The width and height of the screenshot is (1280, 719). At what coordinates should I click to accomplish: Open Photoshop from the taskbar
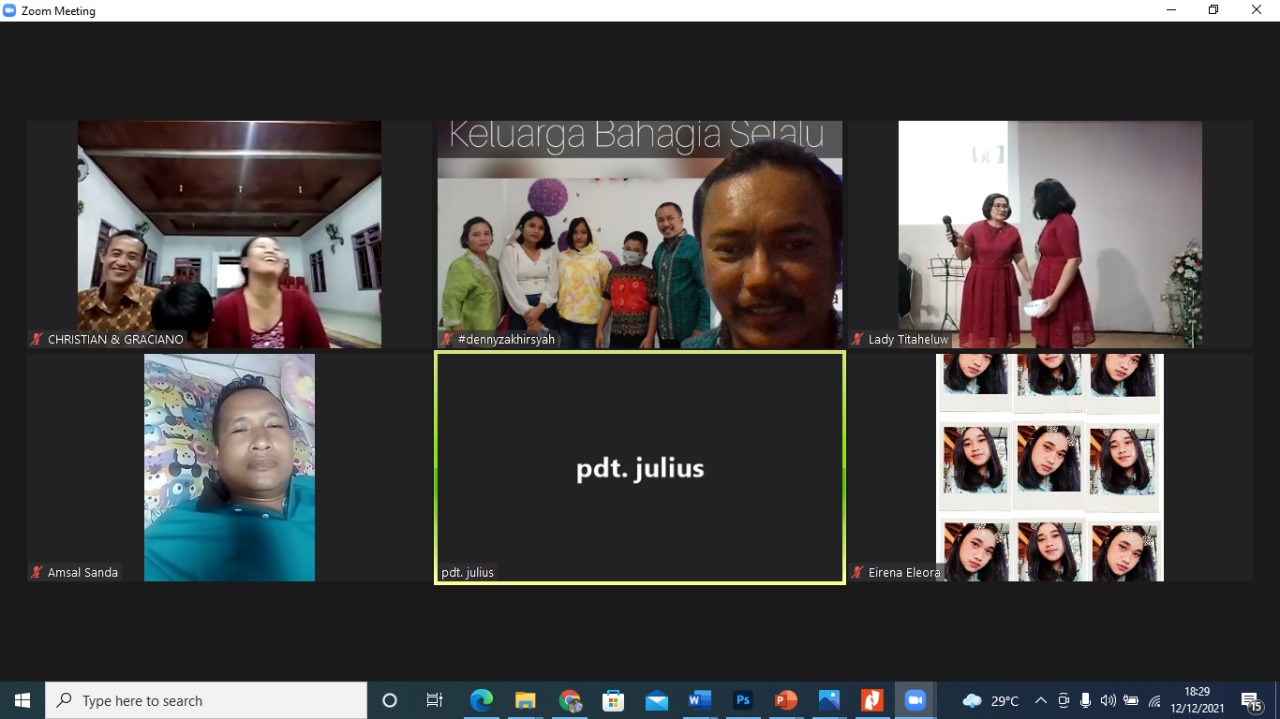743,701
